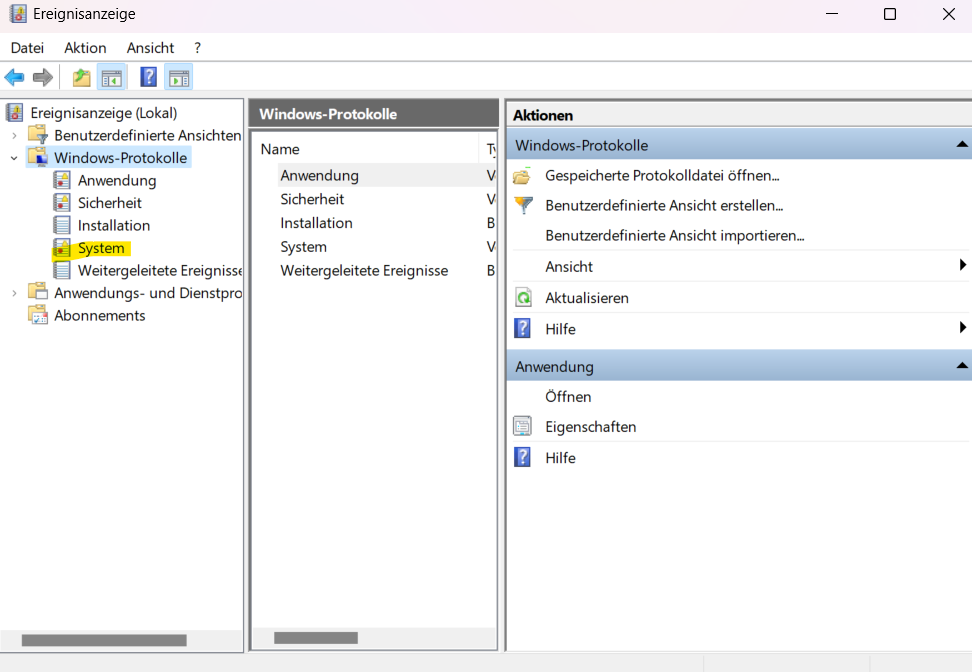Click the Anwendungs- und Dienstprotokolle folder icon
Image resolution: width=972 pixels, height=672 pixels.
point(38,292)
